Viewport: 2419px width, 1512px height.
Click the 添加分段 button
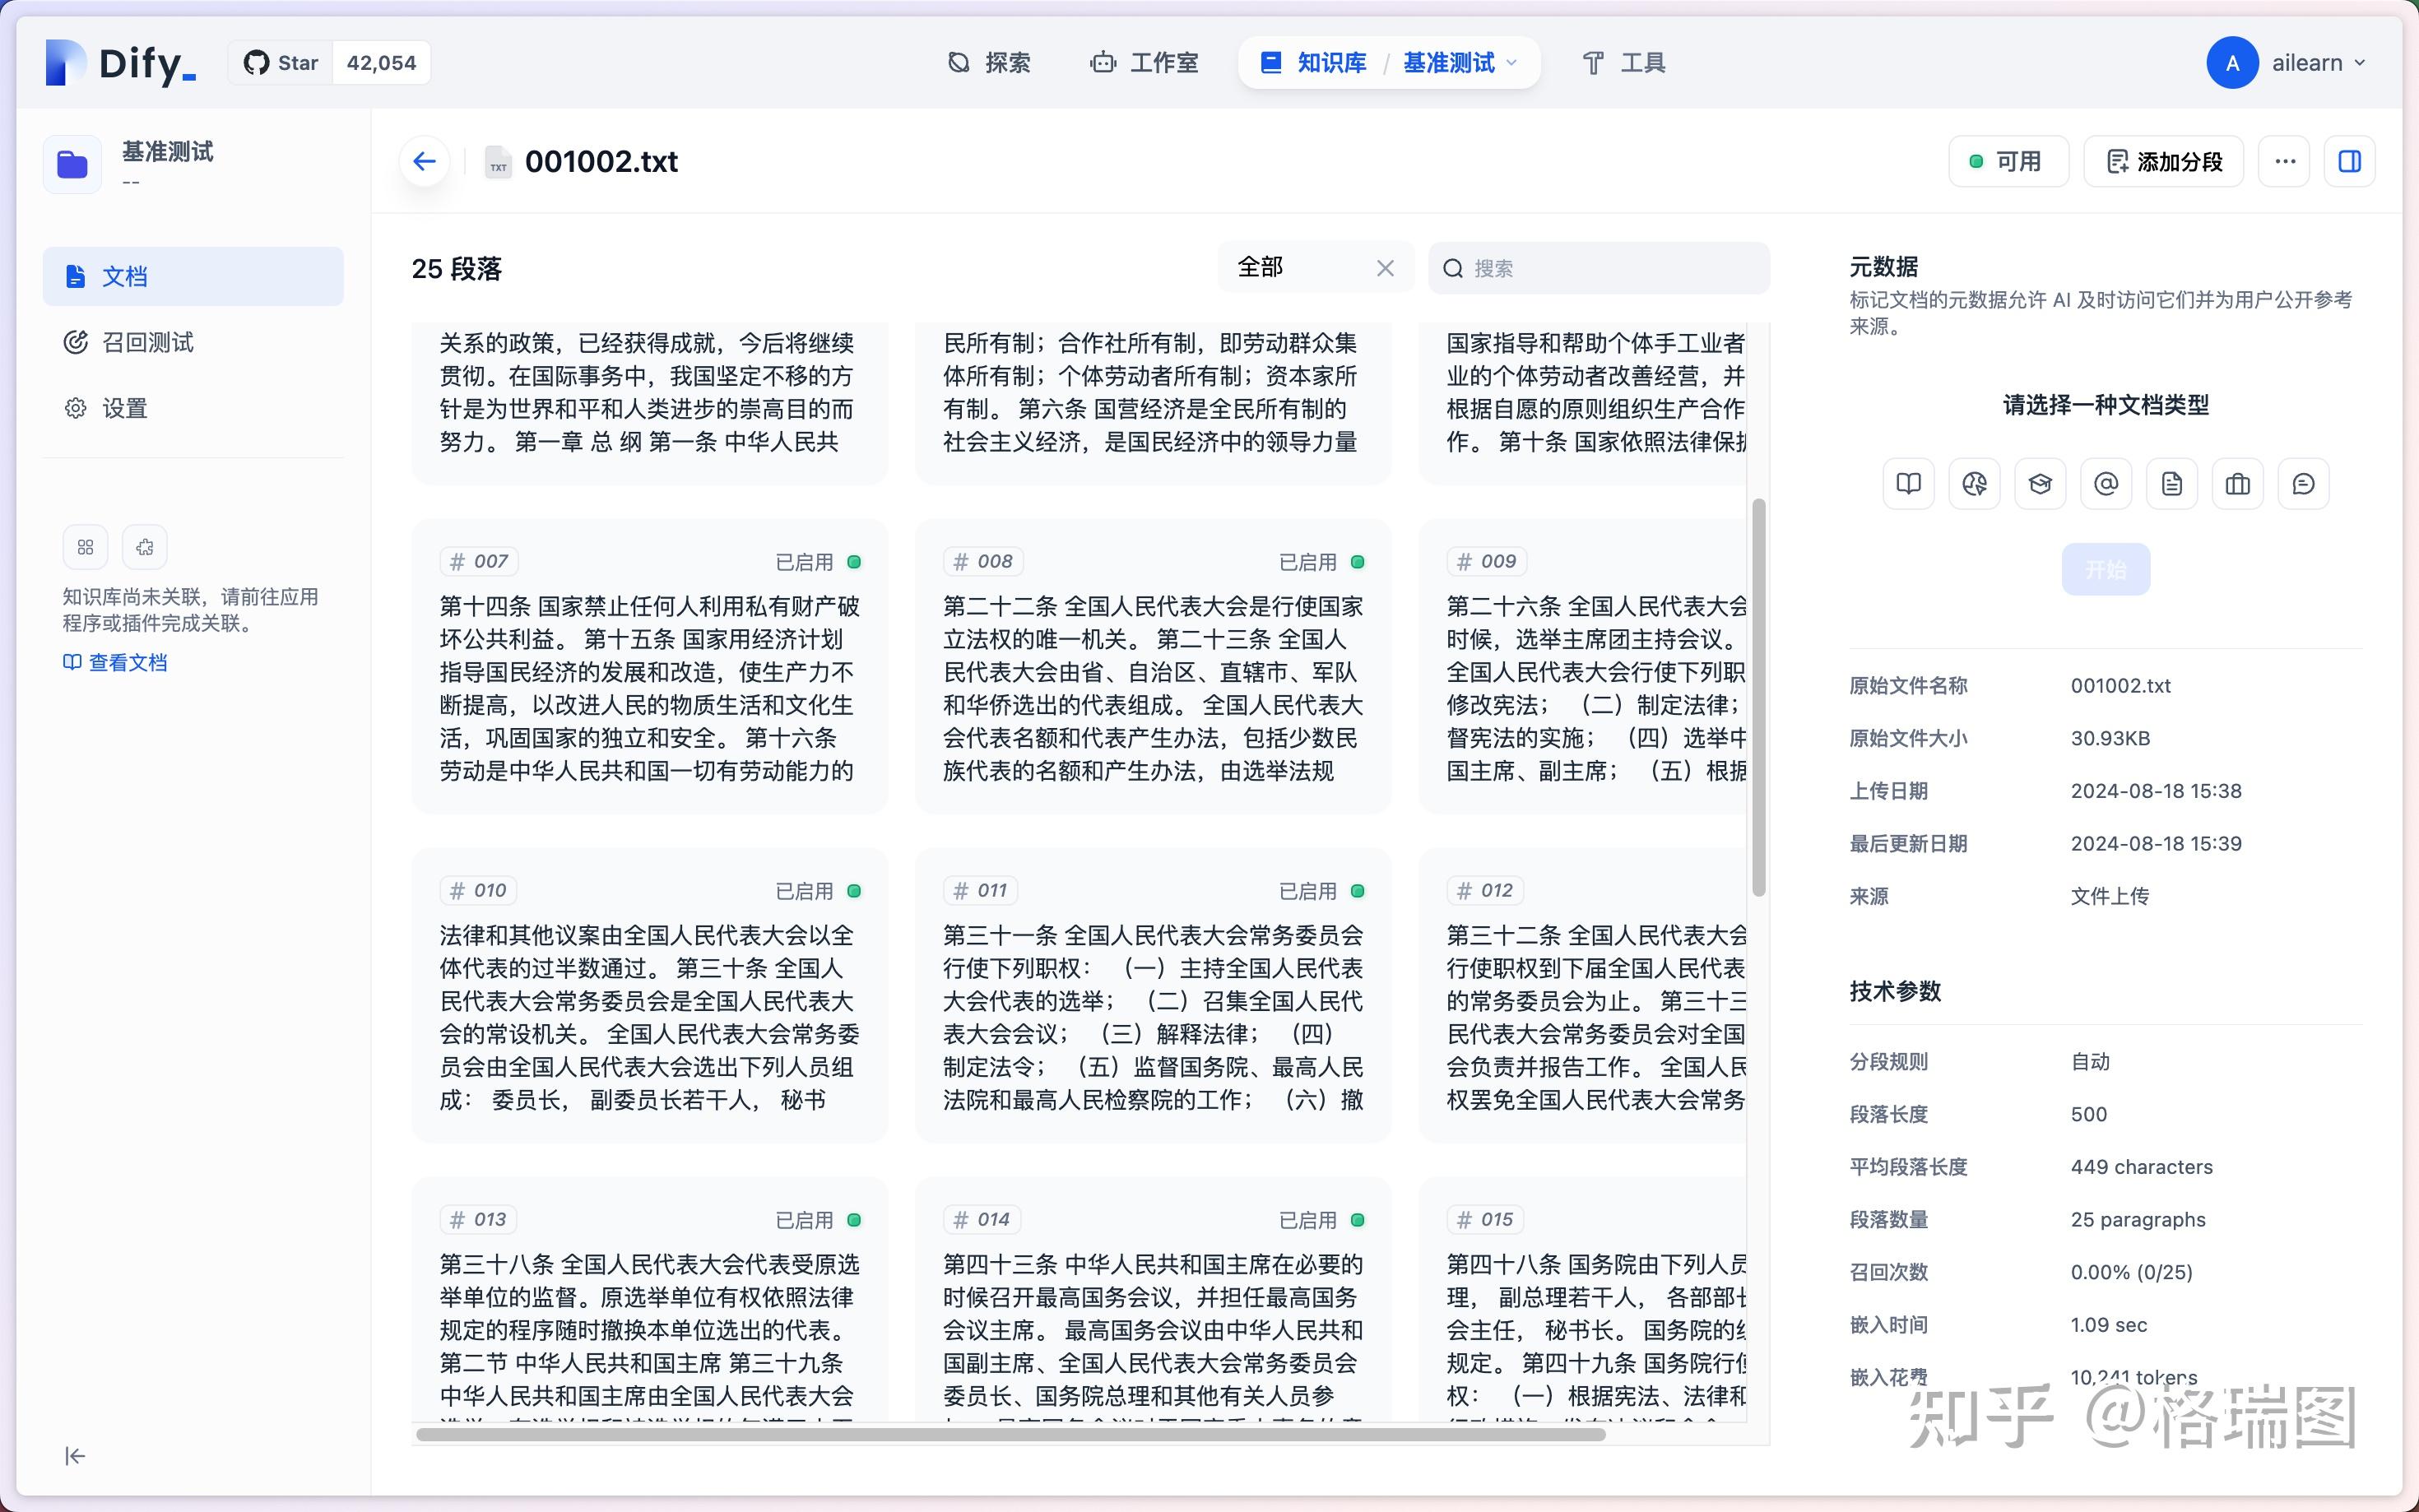(2163, 161)
